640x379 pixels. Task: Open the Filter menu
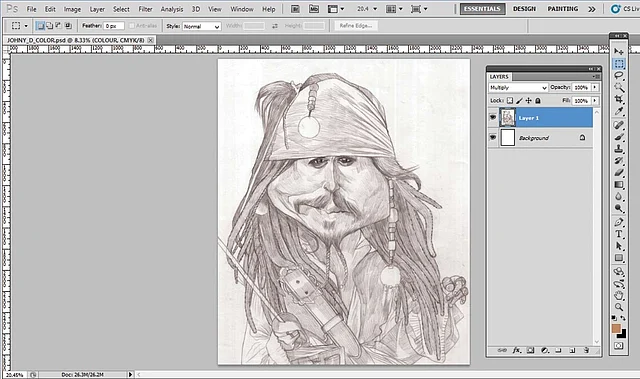(145, 9)
